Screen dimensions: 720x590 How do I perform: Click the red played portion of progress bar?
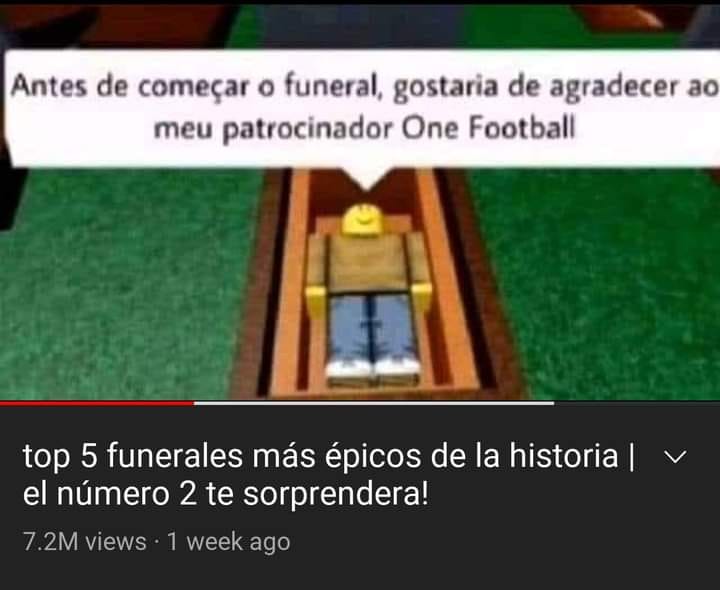pyautogui.click(x=97, y=404)
